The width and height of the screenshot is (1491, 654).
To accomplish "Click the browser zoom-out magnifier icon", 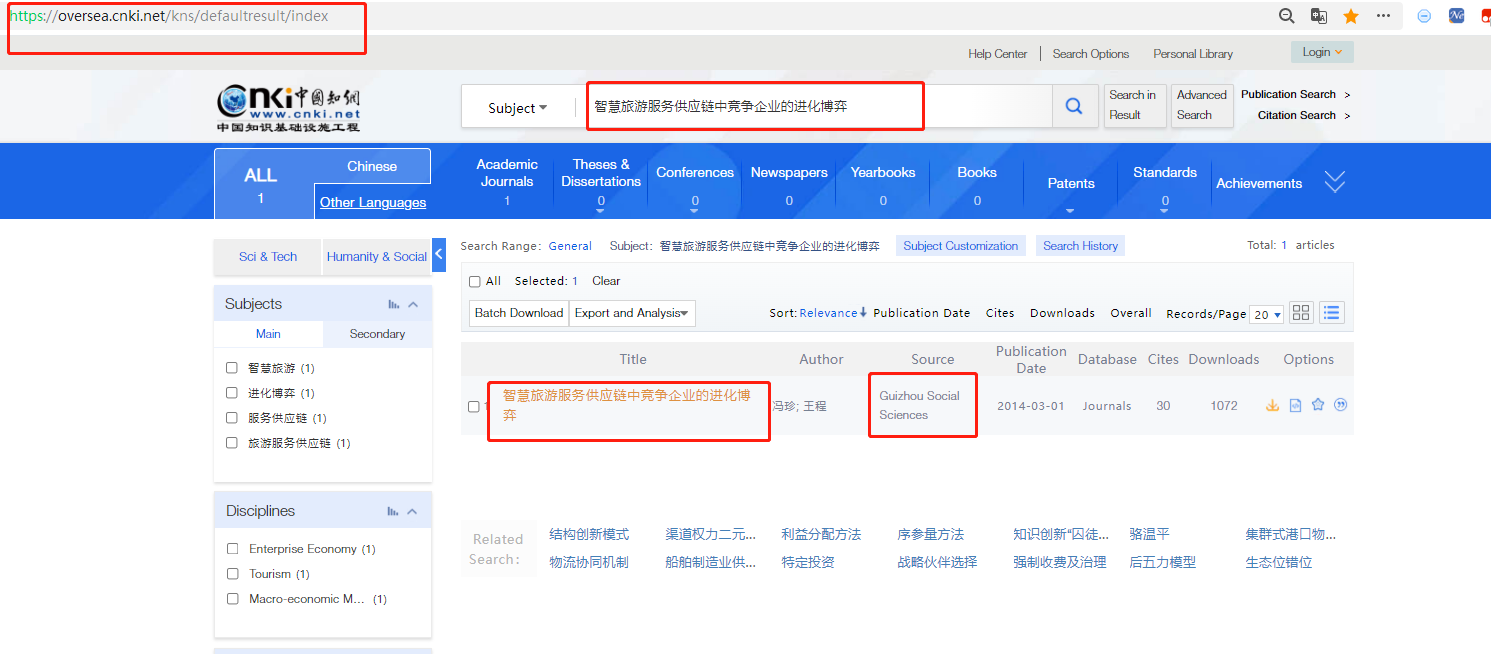I will [x=1287, y=16].
